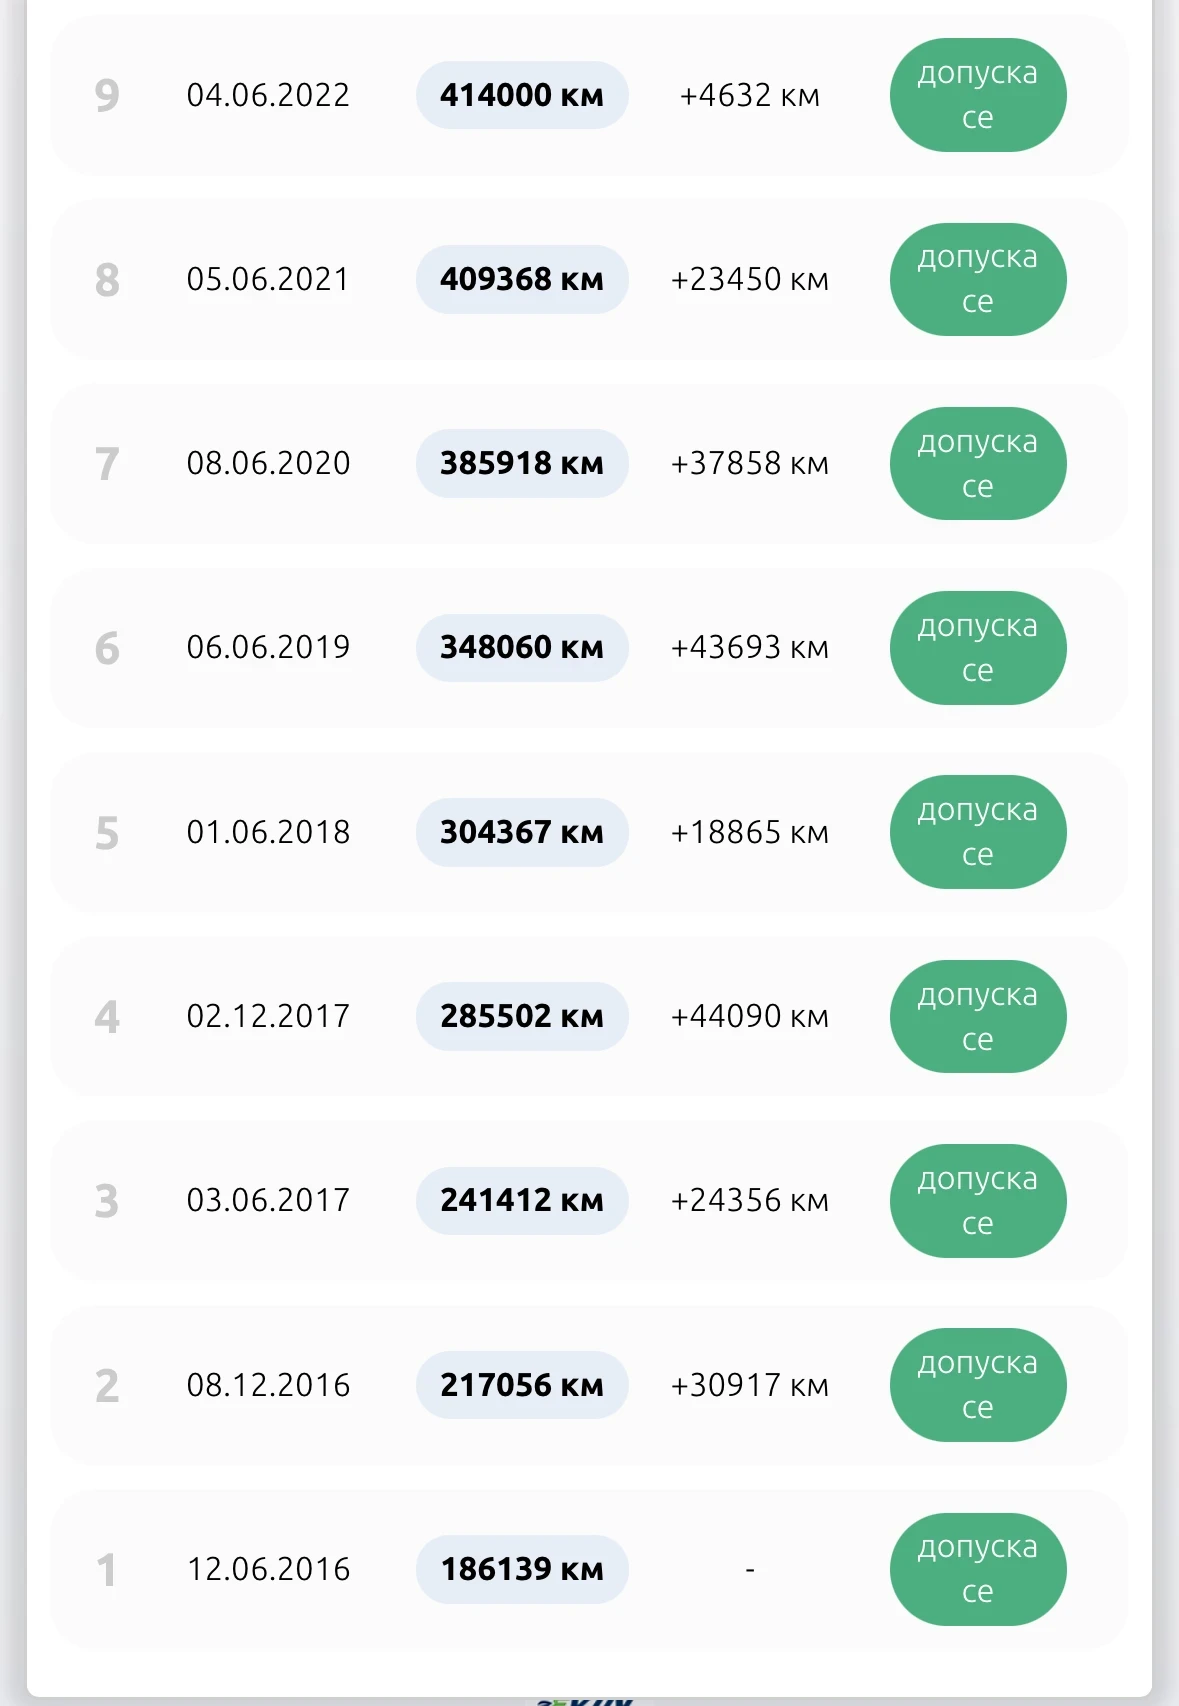Screen dimensions: 1179x1706
Task: Click row number 4
Action: 107,1017
